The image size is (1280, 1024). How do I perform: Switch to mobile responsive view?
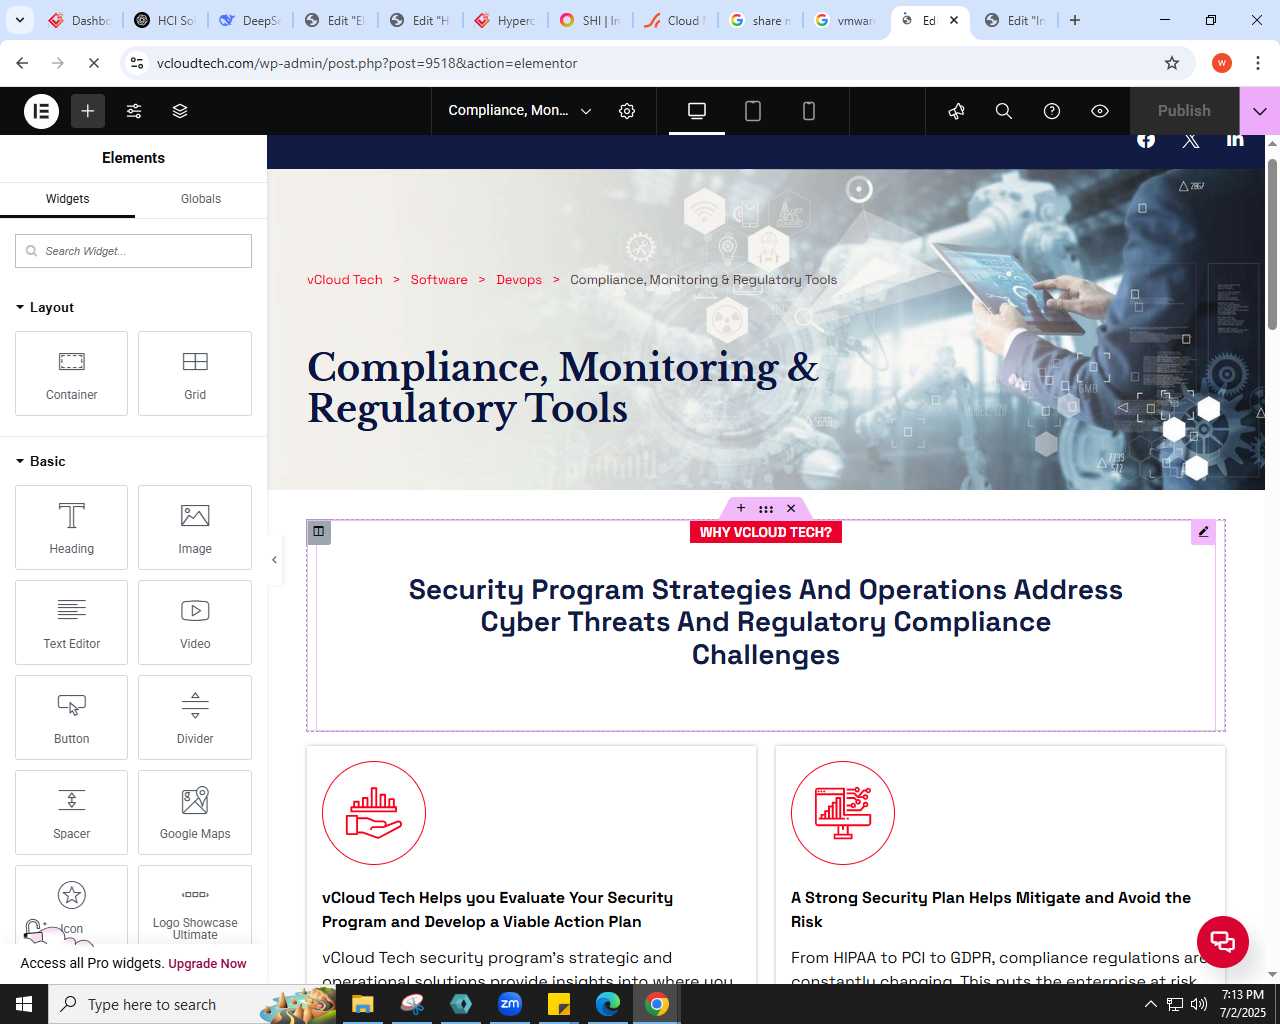(x=809, y=111)
